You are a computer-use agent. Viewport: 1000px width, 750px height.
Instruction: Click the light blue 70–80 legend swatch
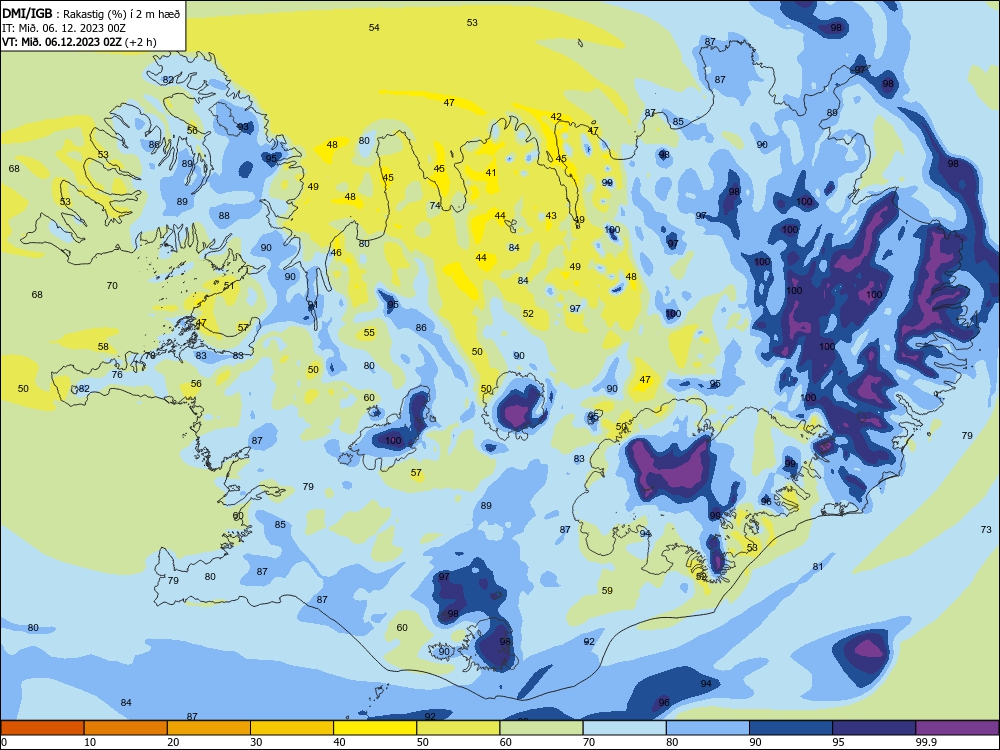(x=624, y=728)
